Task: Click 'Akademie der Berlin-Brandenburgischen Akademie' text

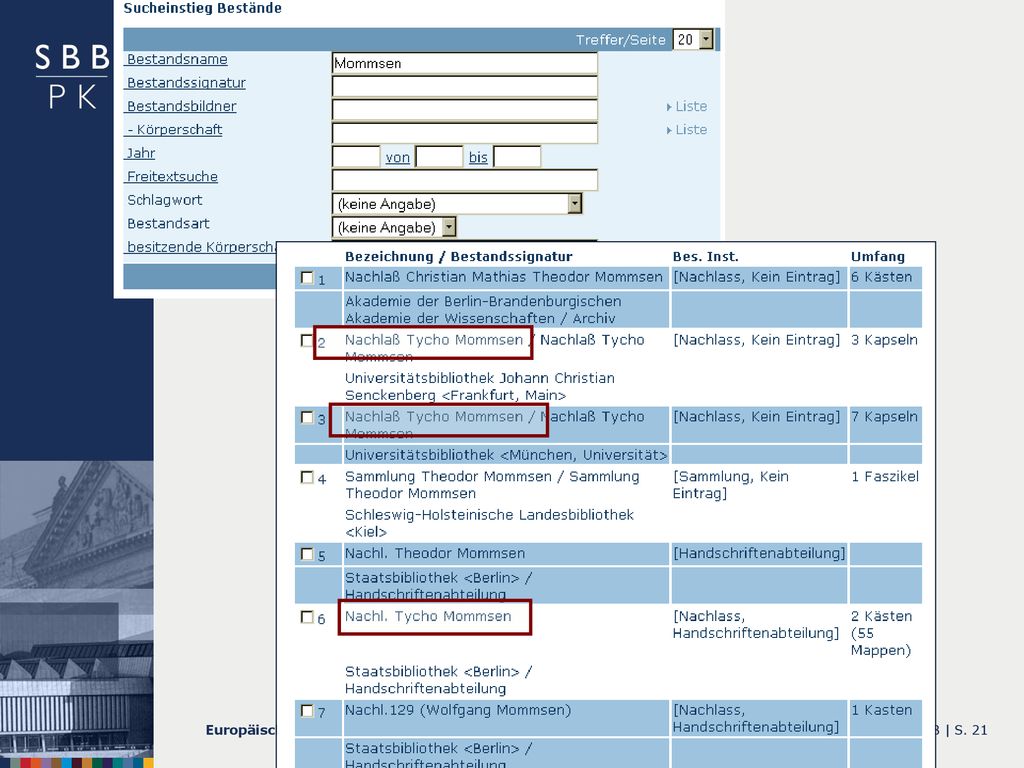Action: click(x=483, y=310)
